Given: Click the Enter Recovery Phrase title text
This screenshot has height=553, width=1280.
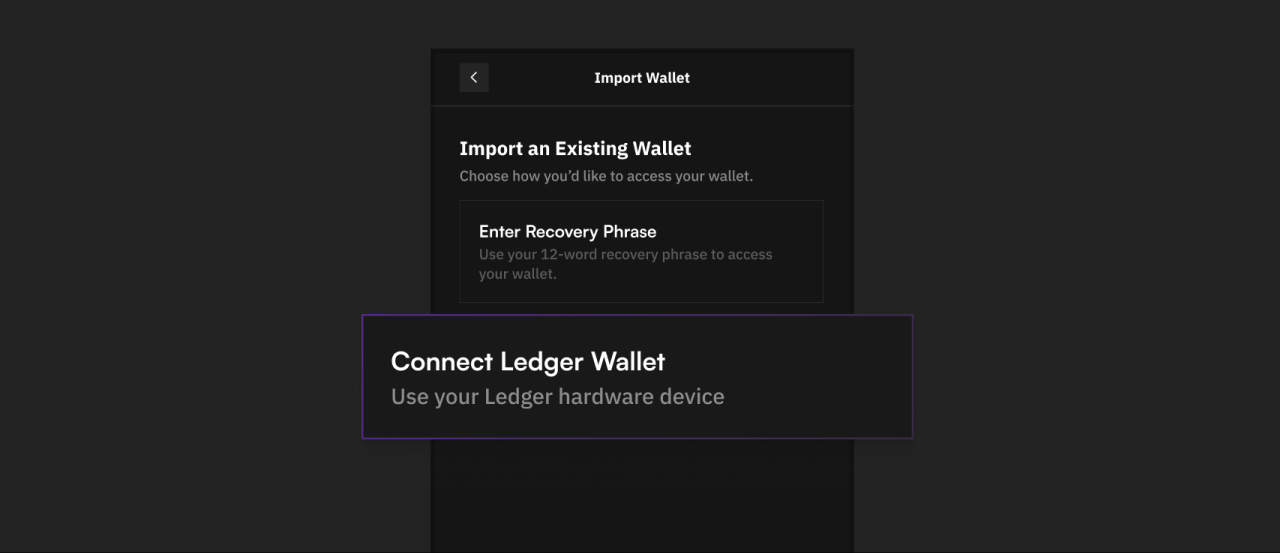Looking at the screenshot, I should point(568,231).
